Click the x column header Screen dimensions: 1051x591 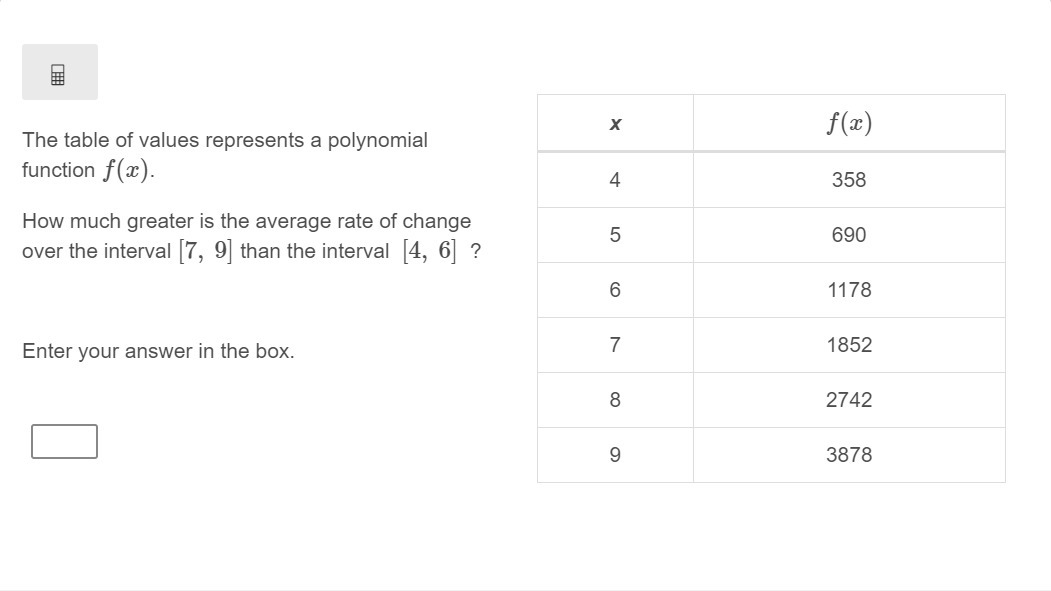(615, 124)
